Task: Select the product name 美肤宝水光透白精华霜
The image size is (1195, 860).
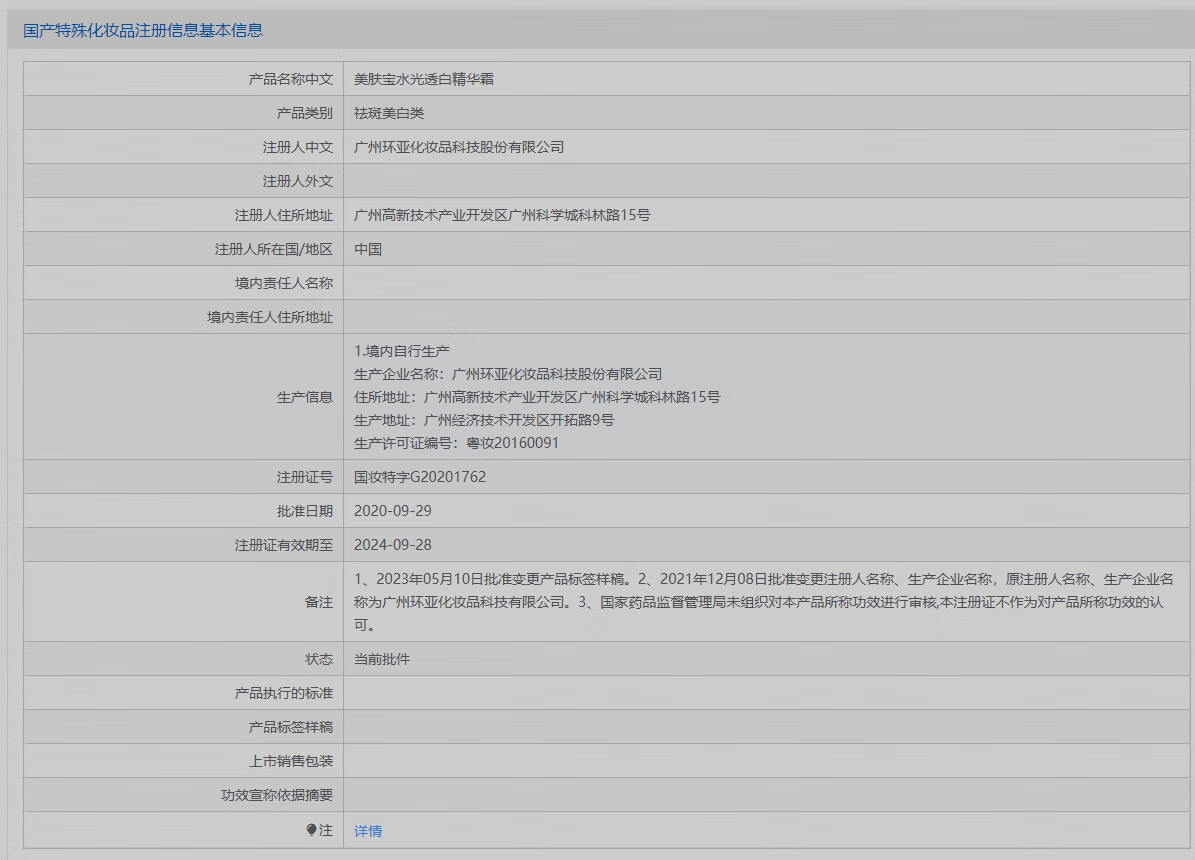Action: pyautogui.click(x=424, y=79)
